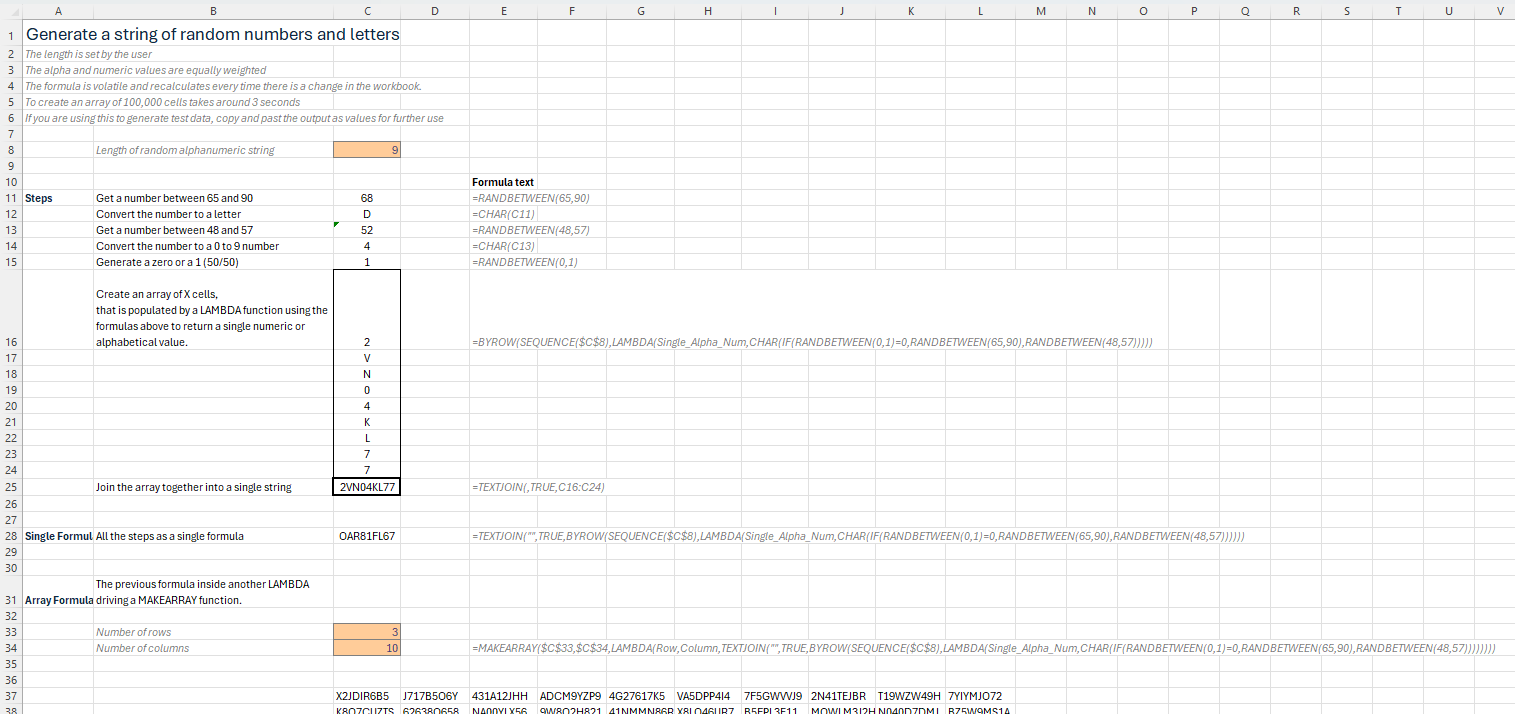Select the column C header
Image resolution: width=1515 pixels, height=714 pixels.
[x=367, y=11]
